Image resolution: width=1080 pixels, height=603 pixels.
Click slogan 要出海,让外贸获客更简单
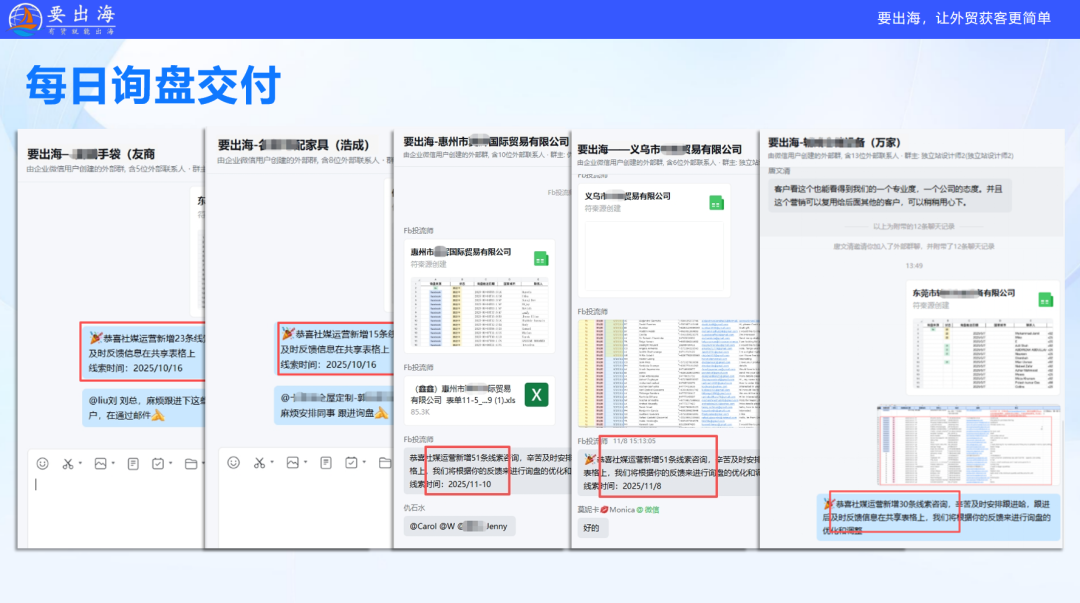pos(964,19)
